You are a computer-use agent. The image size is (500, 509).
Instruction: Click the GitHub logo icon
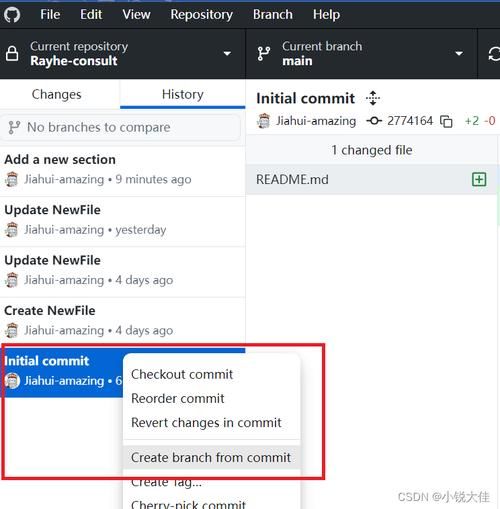click(x=12, y=15)
